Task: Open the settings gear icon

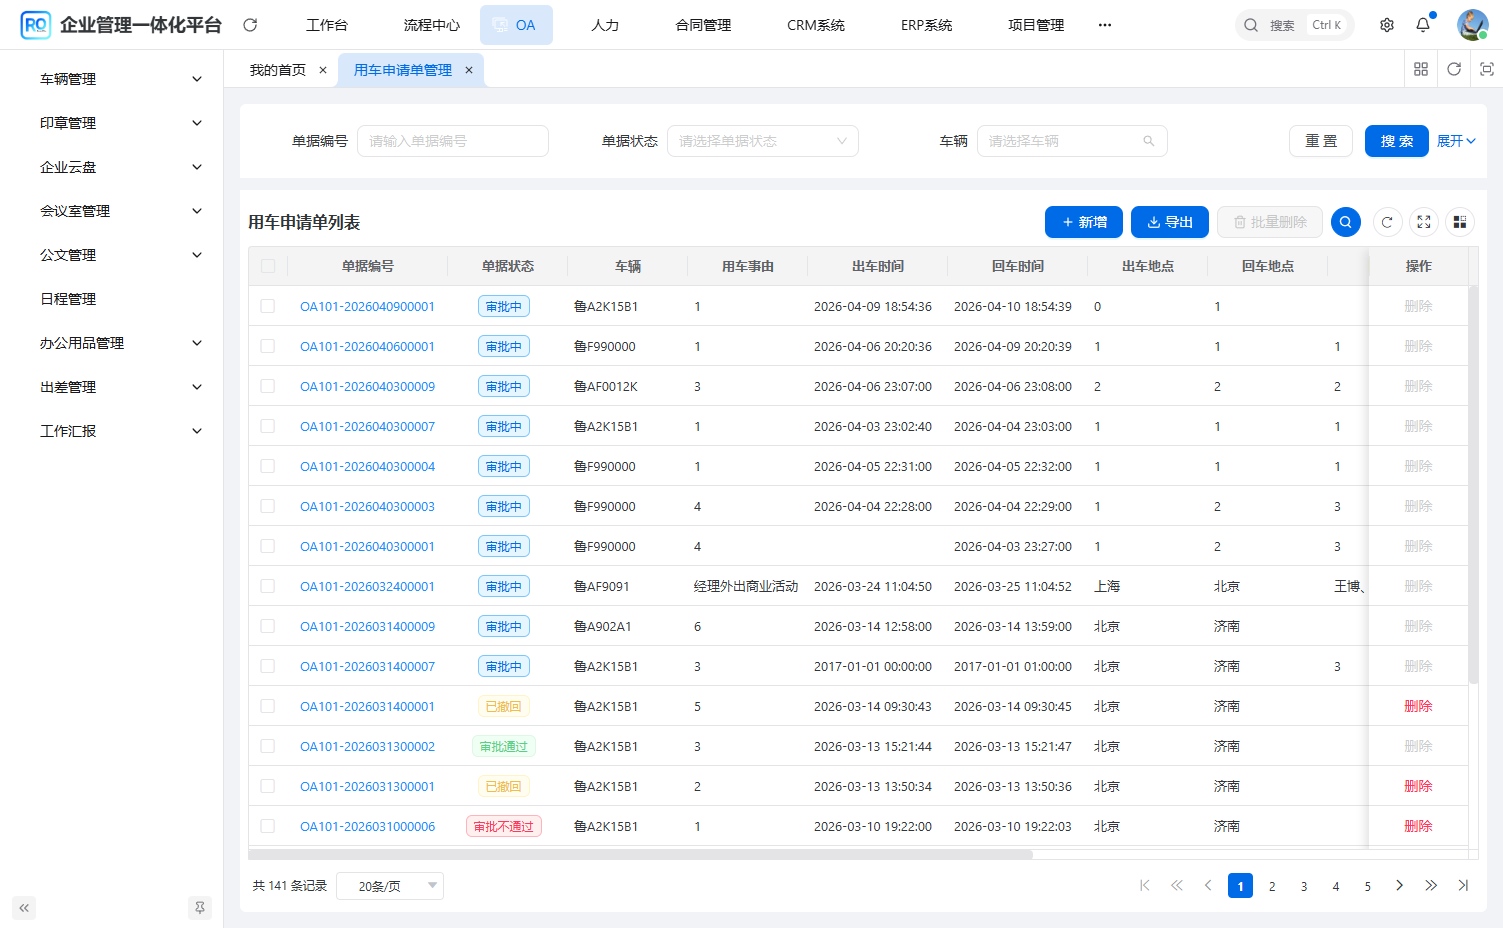Action: (1387, 25)
